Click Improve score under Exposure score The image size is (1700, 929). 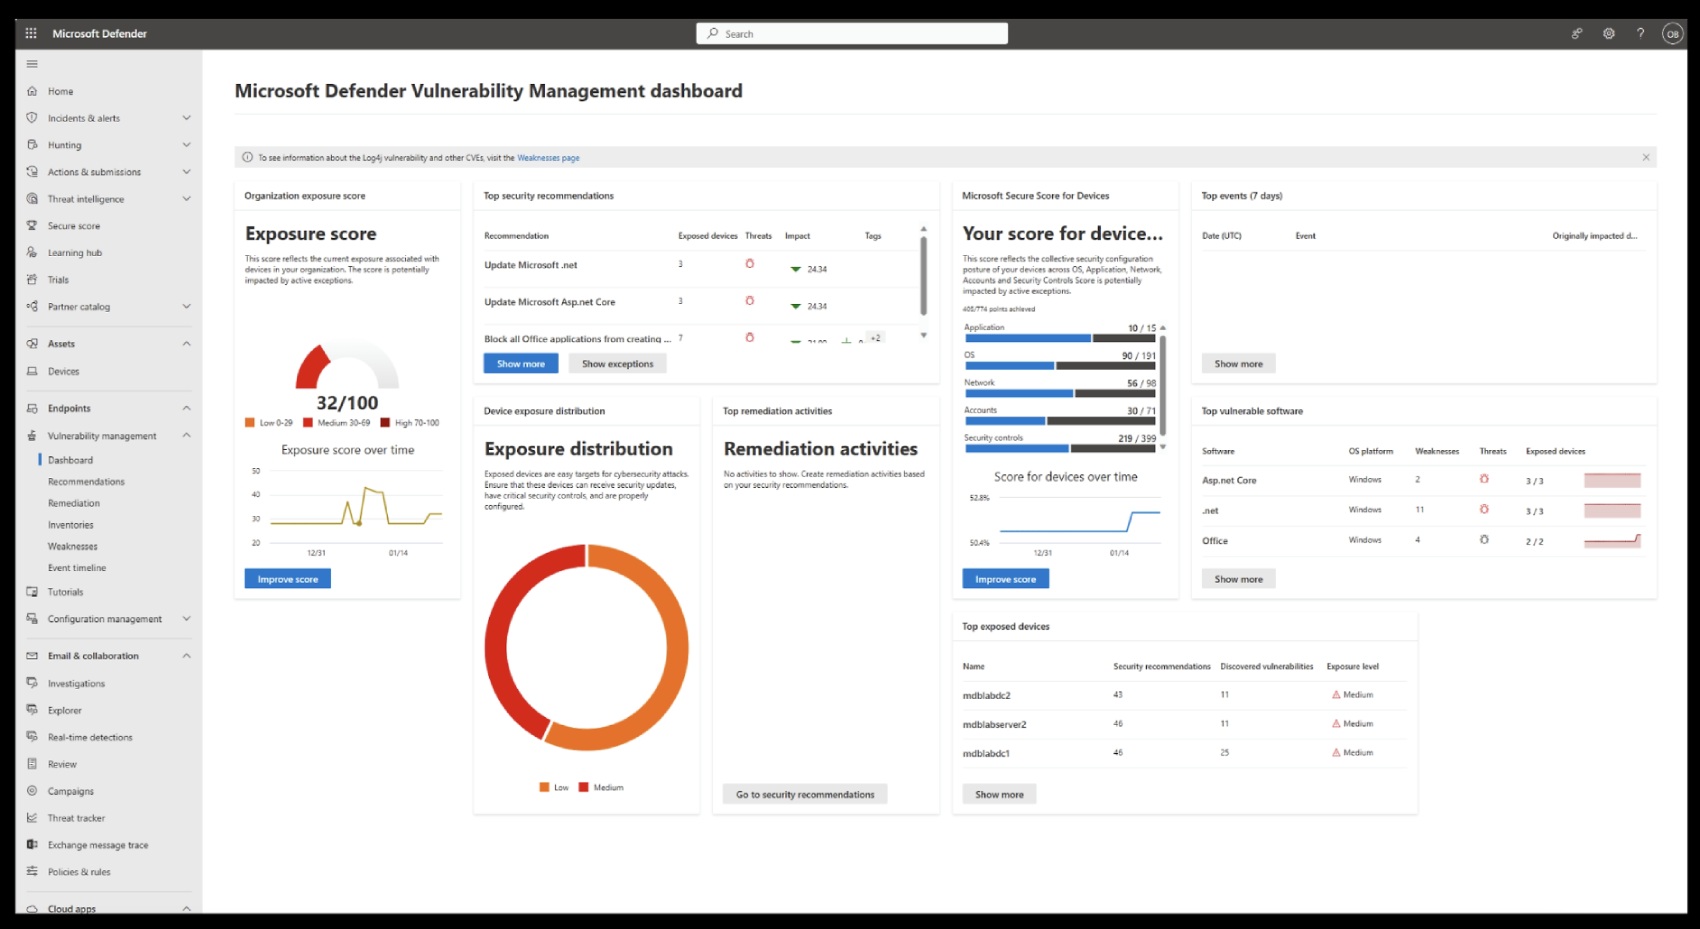pyautogui.click(x=288, y=579)
